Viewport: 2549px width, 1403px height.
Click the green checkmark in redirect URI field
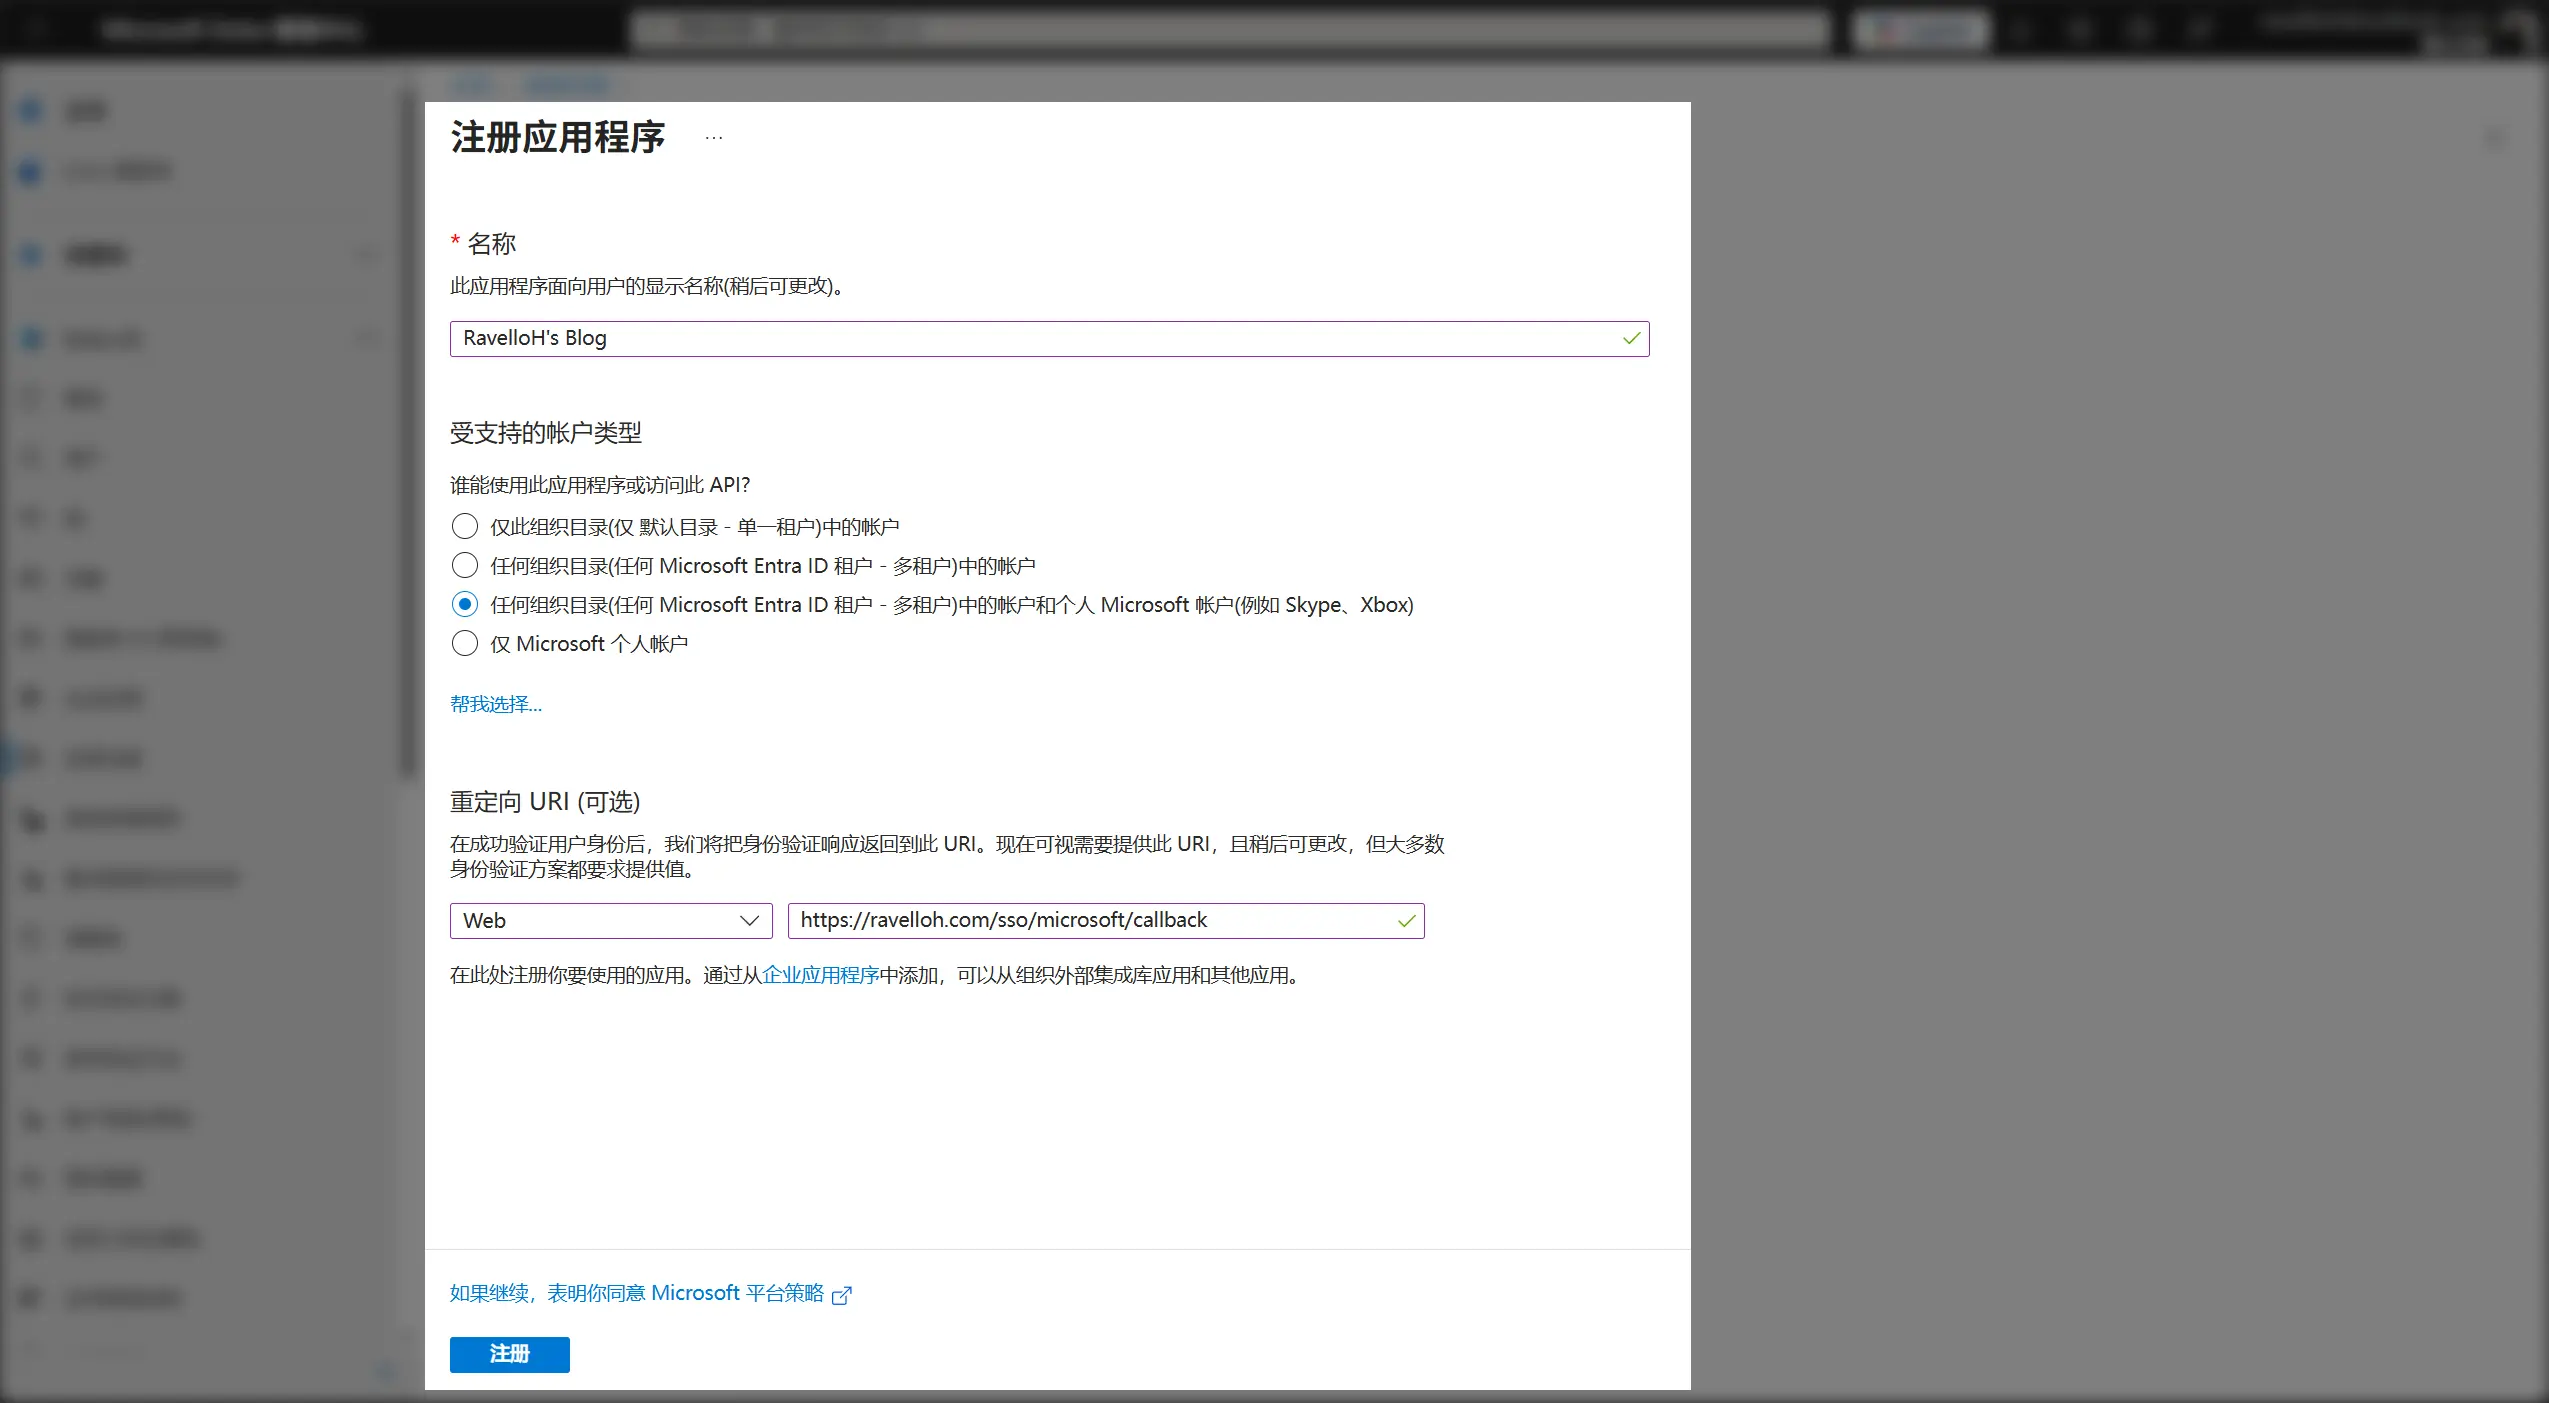(1406, 921)
